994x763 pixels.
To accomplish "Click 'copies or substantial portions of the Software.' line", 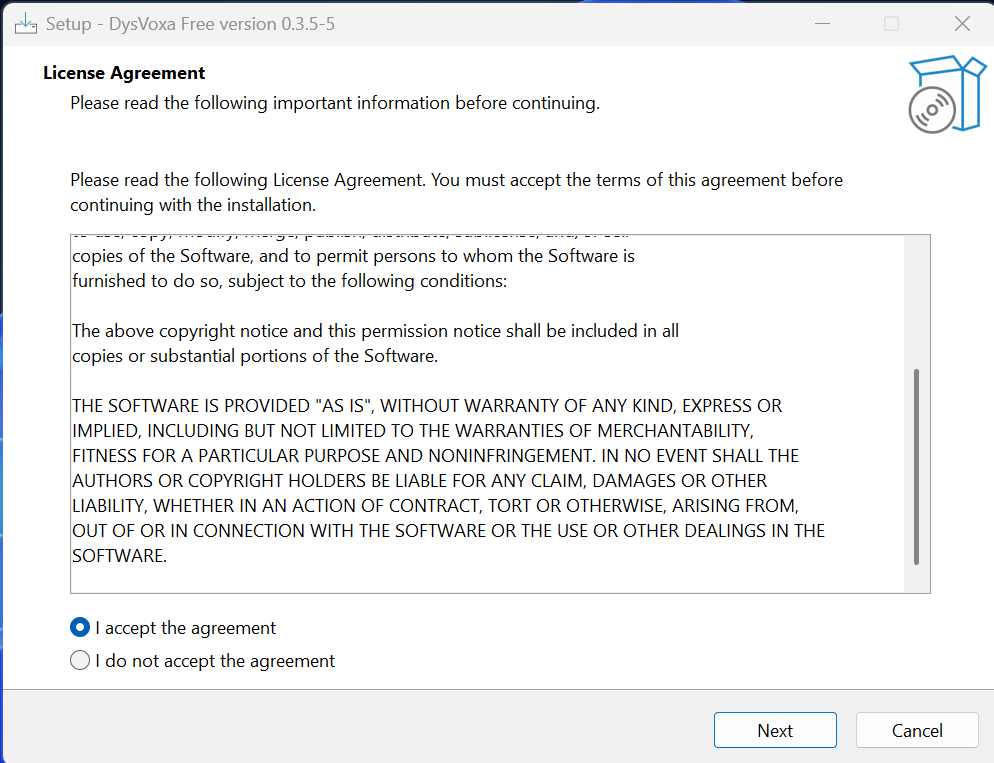I will (255, 356).
